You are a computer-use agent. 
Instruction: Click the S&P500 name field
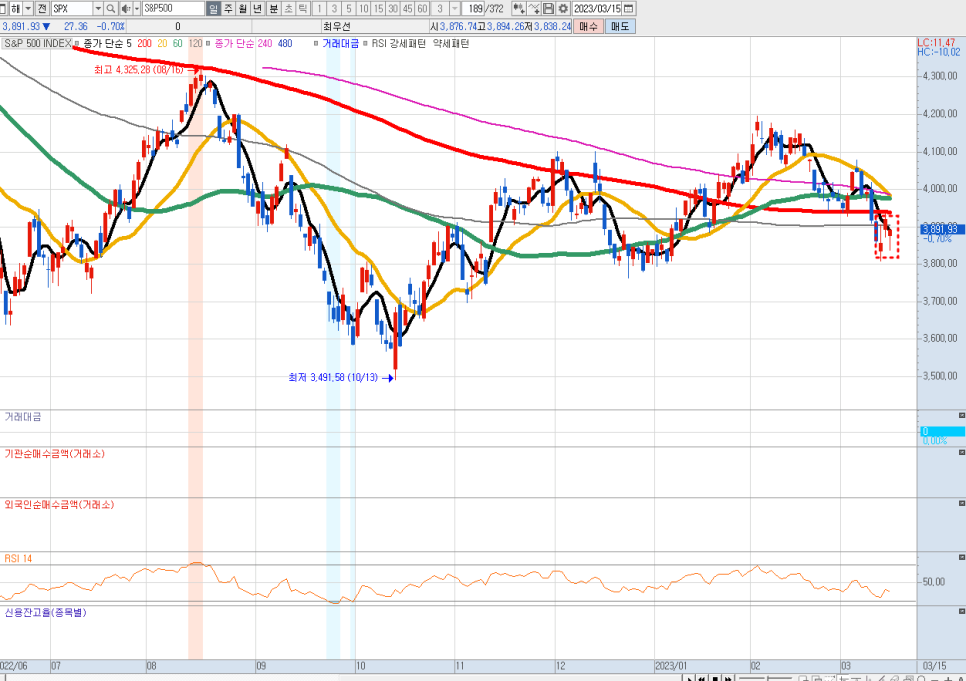click(x=173, y=9)
